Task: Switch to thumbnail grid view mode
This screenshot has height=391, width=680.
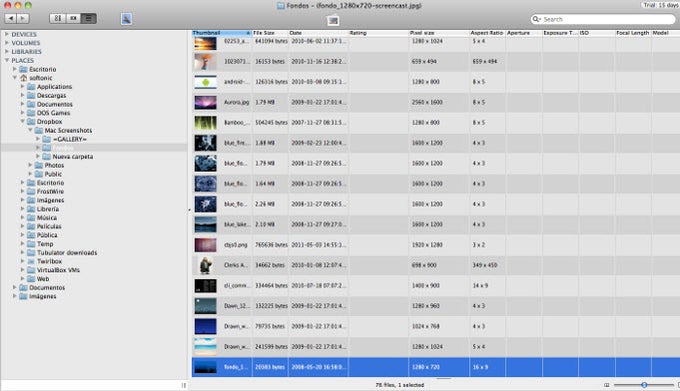Action: click(x=58, y=18)
